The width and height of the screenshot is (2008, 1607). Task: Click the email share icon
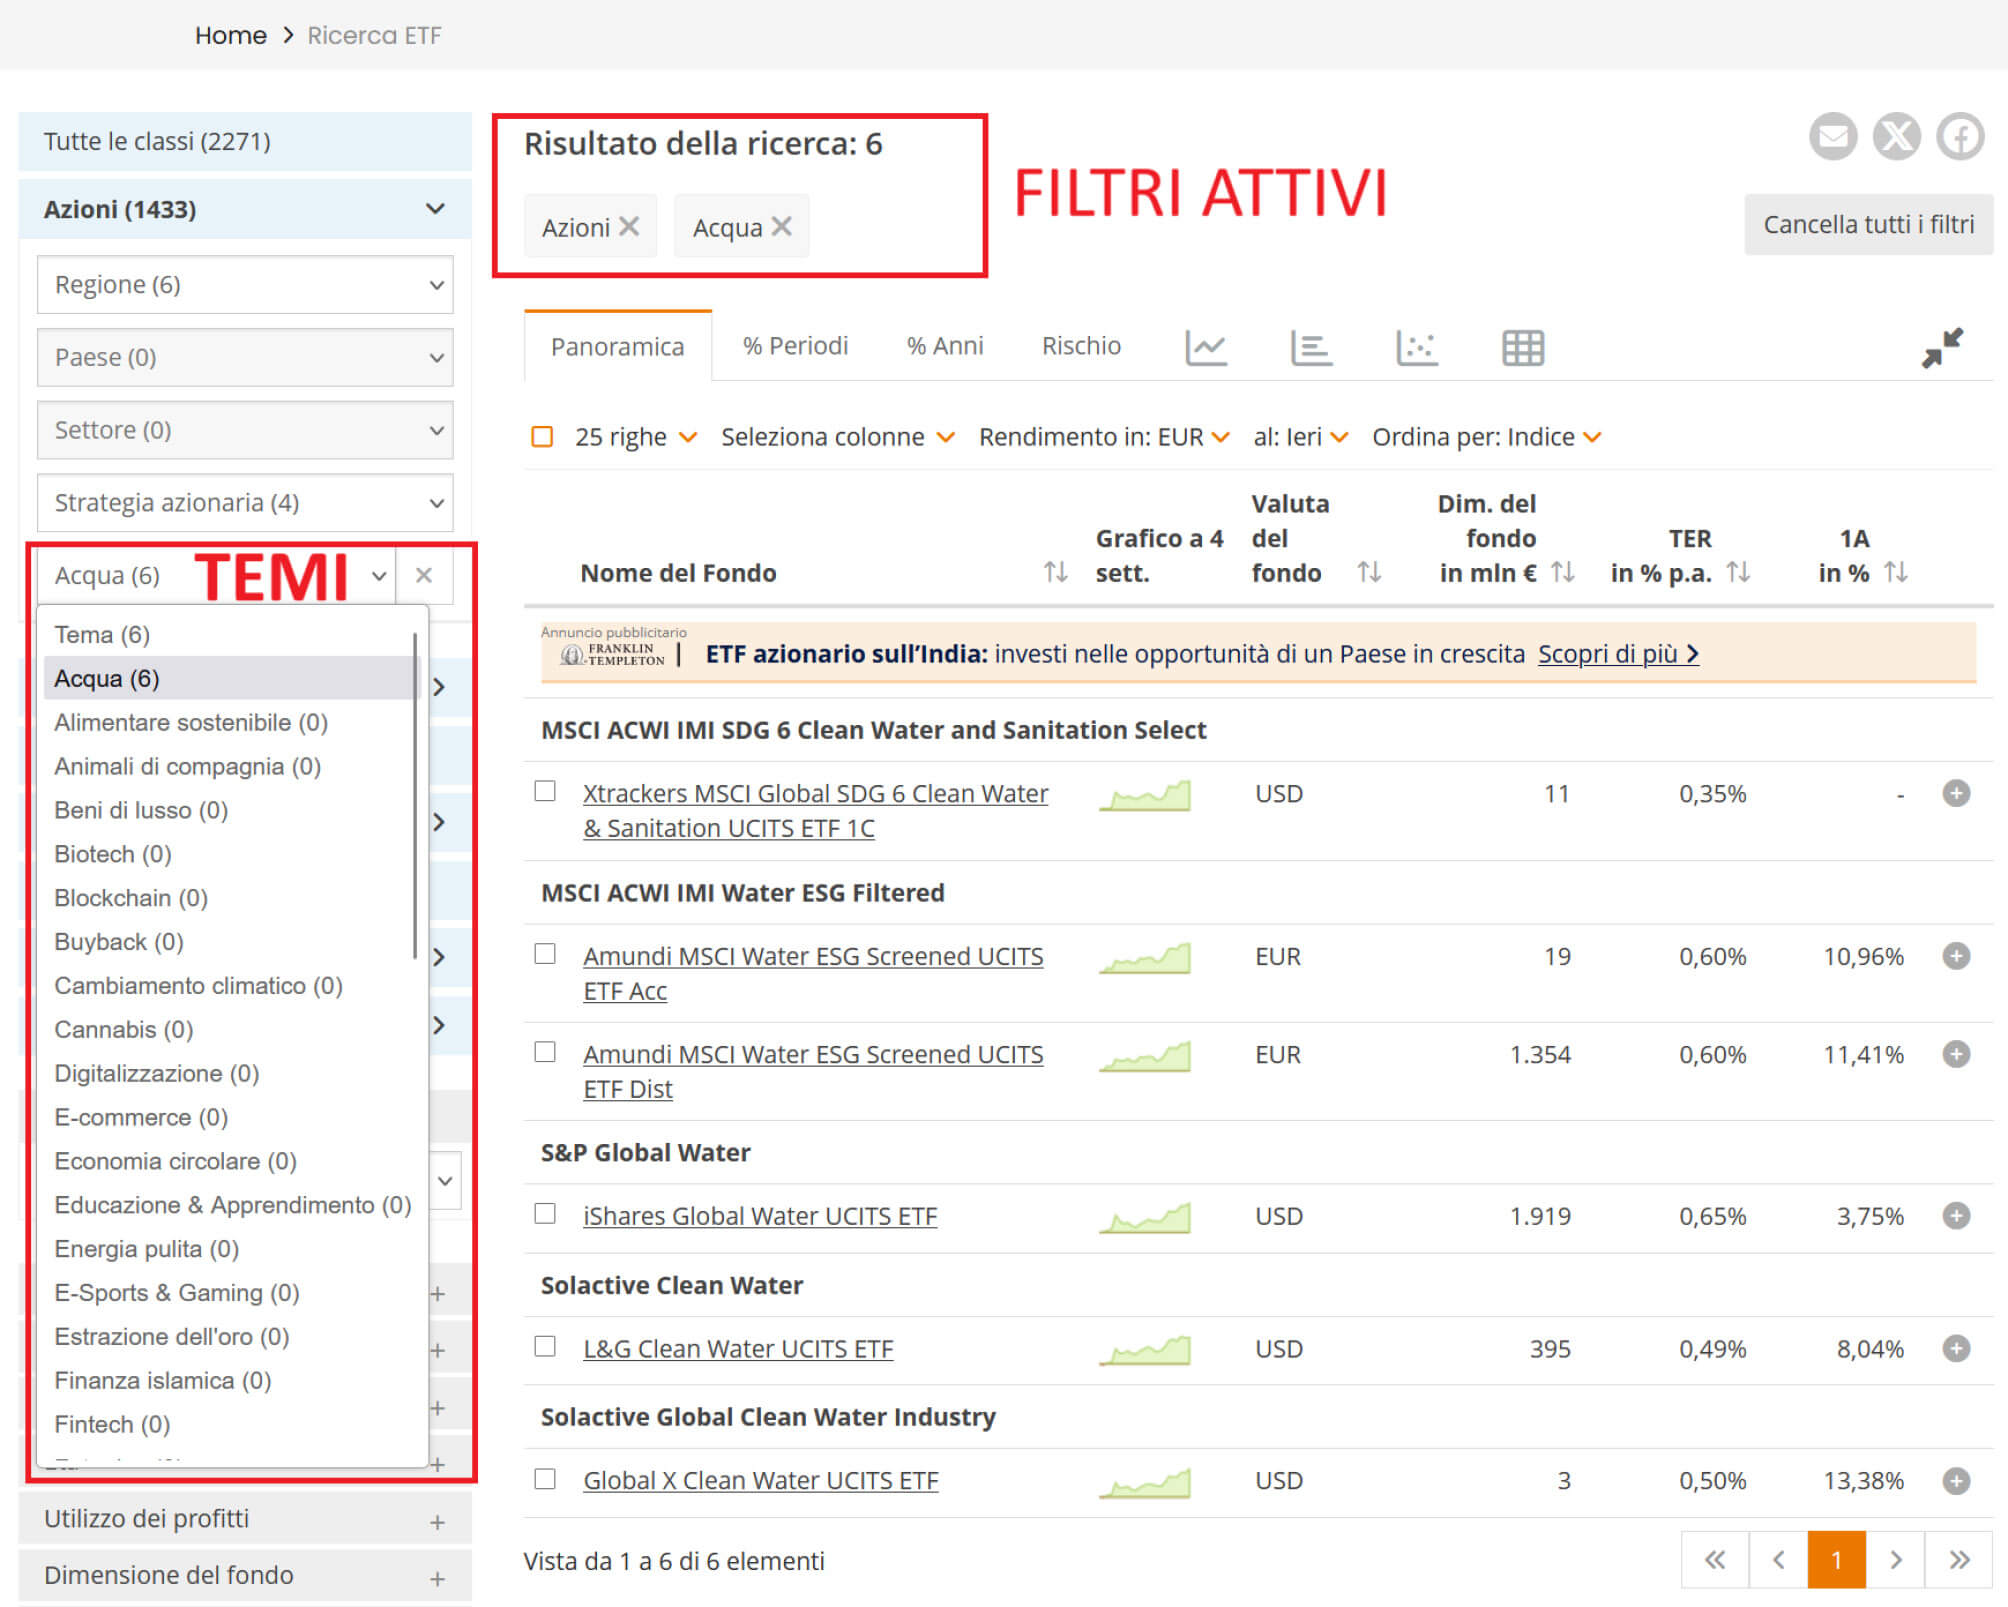pyautogui.click(x=1832, y=136)
